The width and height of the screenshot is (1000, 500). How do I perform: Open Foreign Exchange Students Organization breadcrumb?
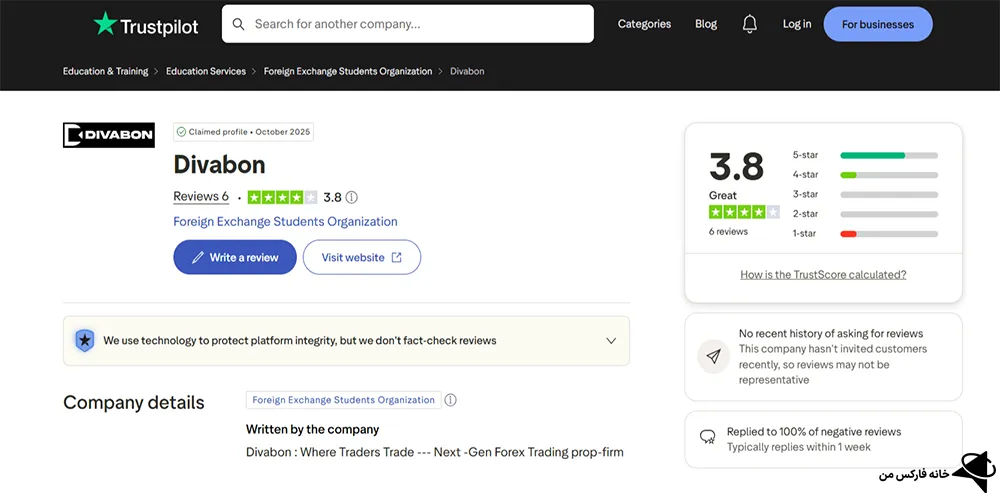pos(348,71)
